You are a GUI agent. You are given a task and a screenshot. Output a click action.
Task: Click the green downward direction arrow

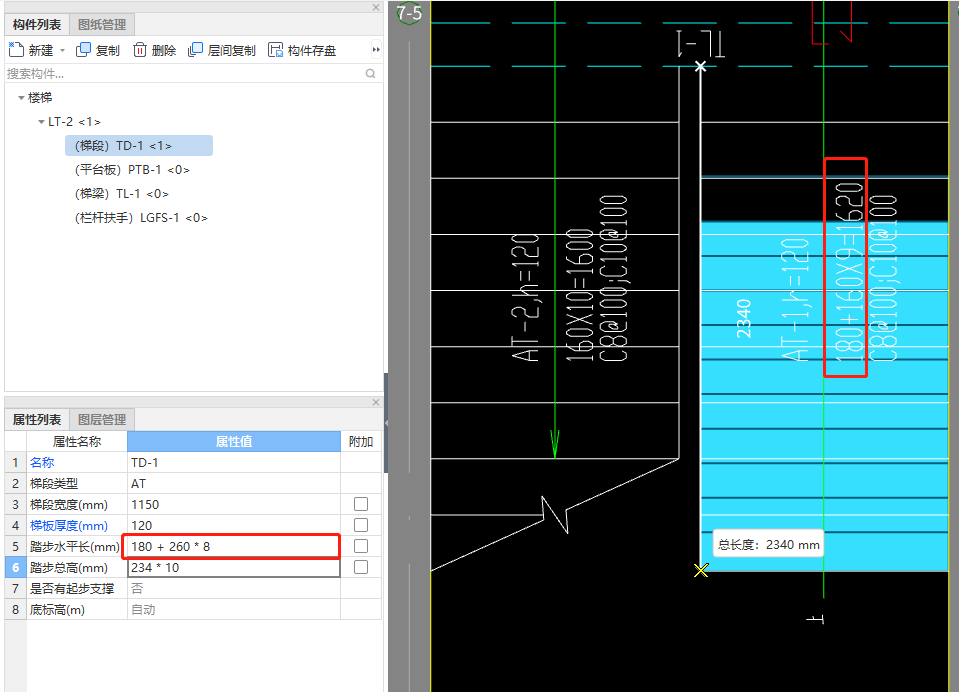(x=555, y=444)
